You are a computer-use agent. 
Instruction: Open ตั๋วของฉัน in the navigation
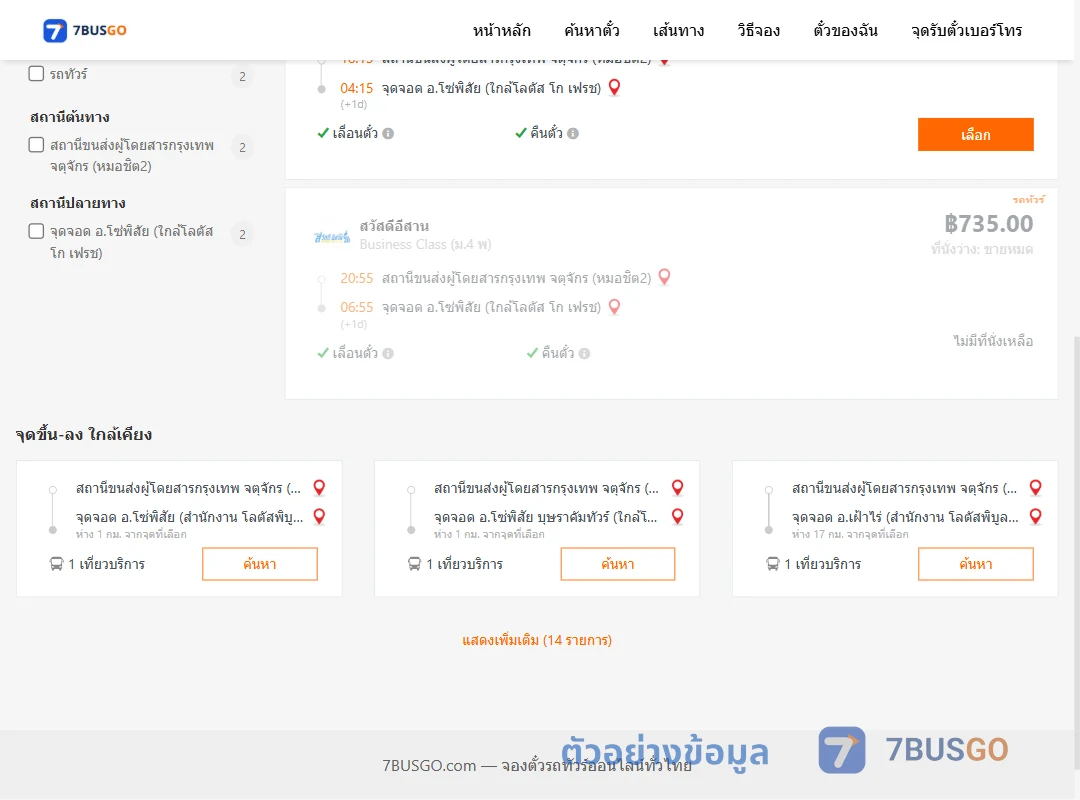pos(845,30)
